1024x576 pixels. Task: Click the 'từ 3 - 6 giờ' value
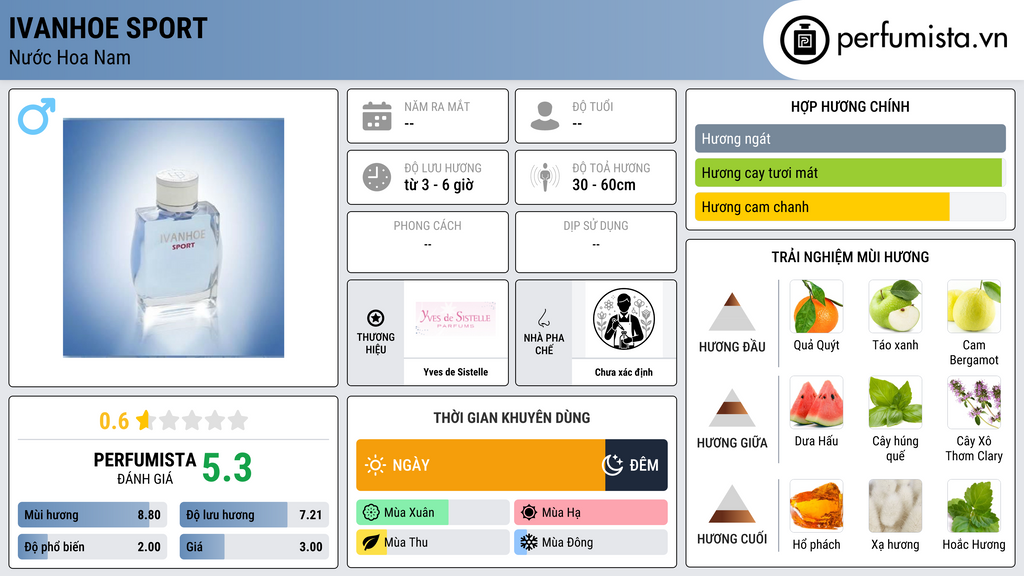click(439, 185)
